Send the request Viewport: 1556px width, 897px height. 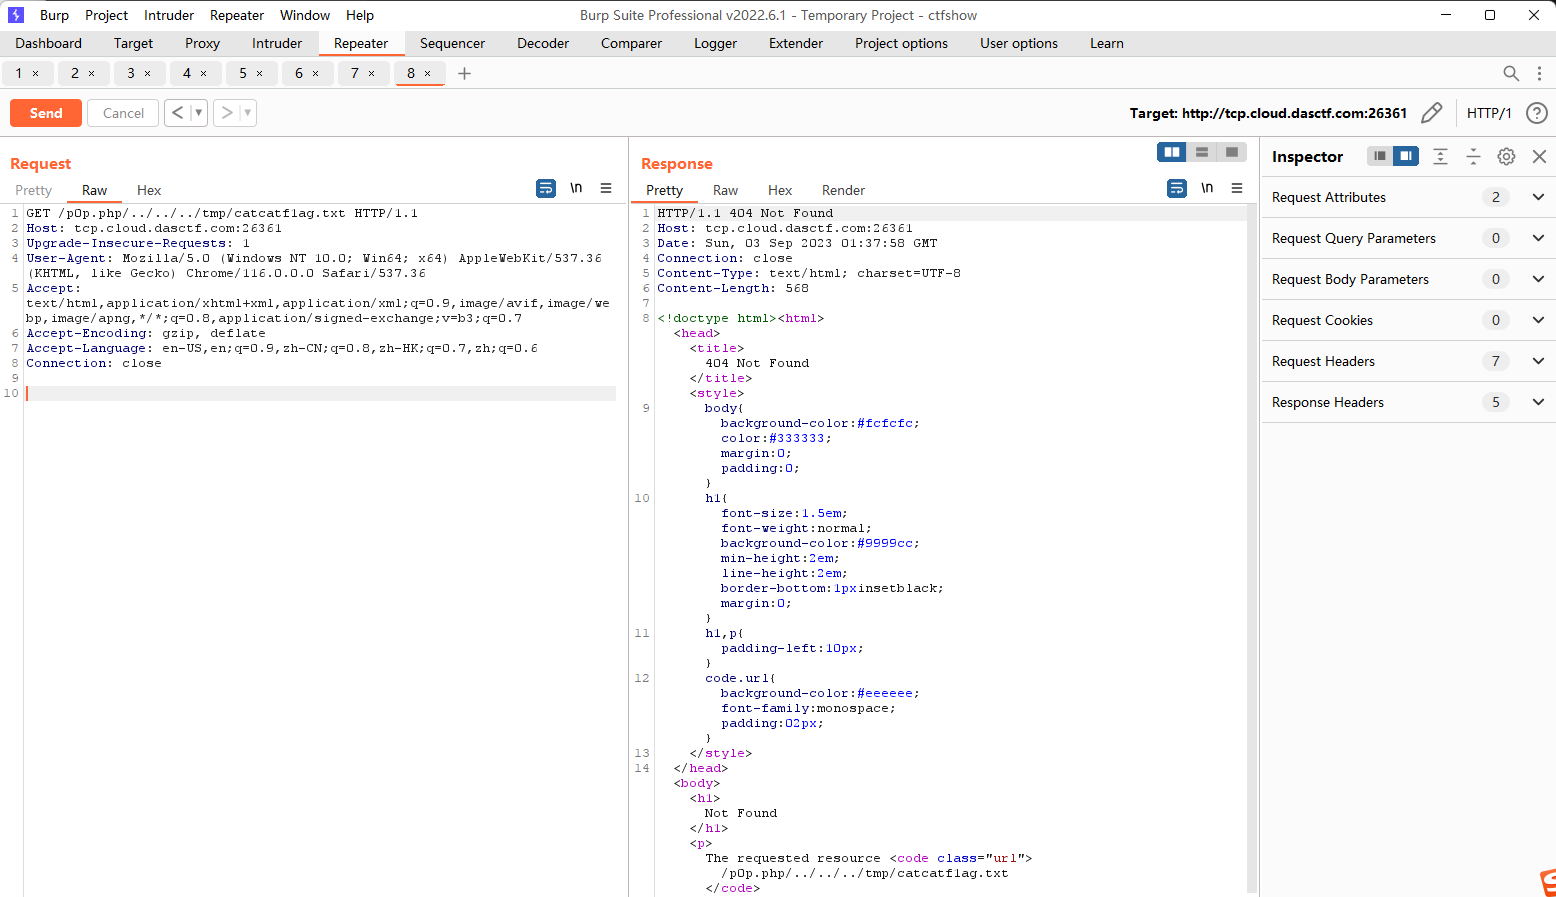[46, 113]
